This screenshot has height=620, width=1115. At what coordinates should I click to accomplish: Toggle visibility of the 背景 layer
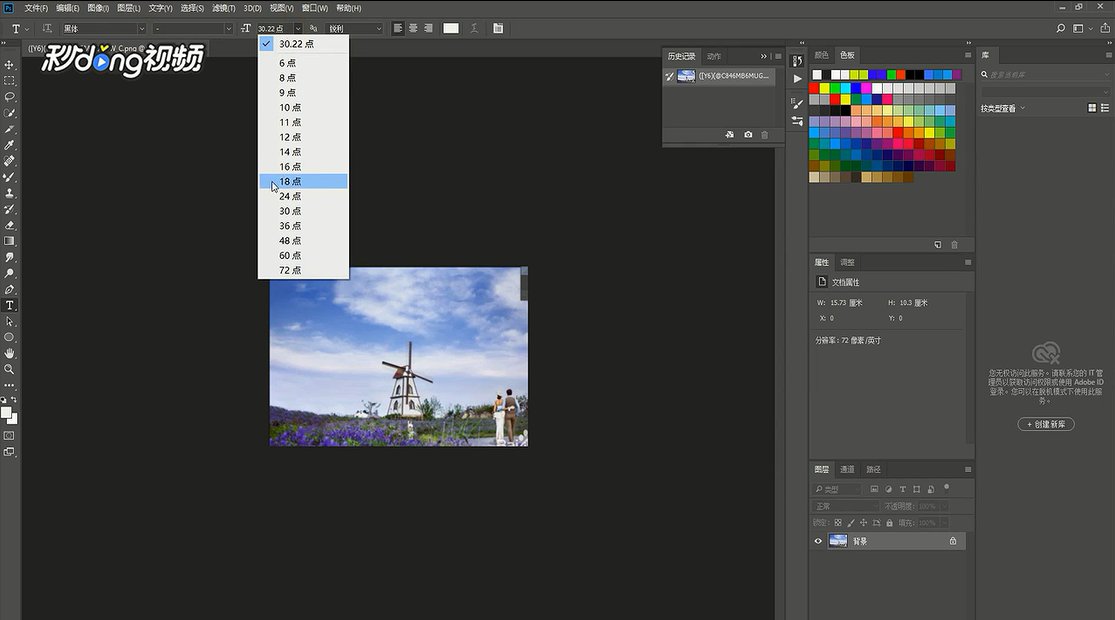[818, 541]
